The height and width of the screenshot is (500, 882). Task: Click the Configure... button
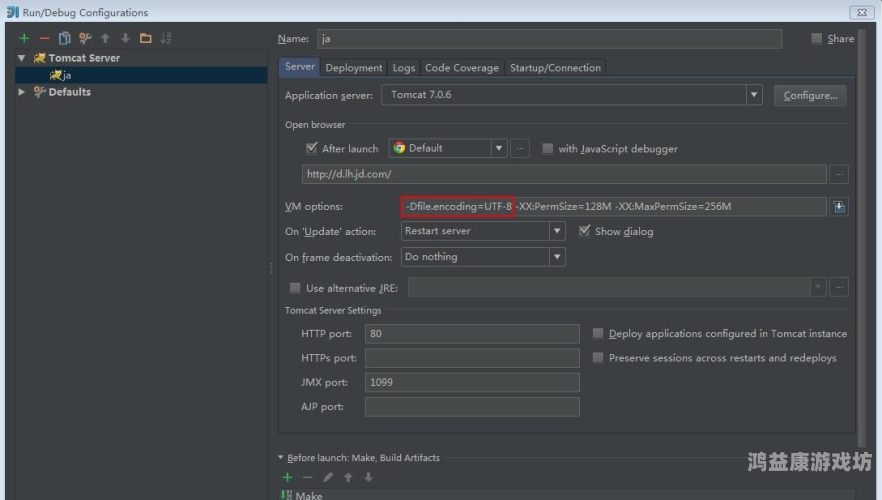coord(810,96)
